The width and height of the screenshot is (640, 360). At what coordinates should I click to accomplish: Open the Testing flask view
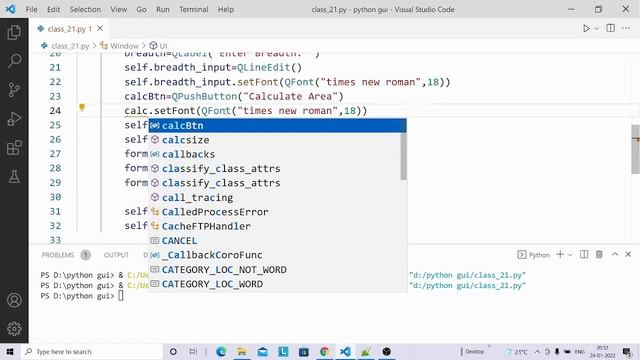point(14,176)
